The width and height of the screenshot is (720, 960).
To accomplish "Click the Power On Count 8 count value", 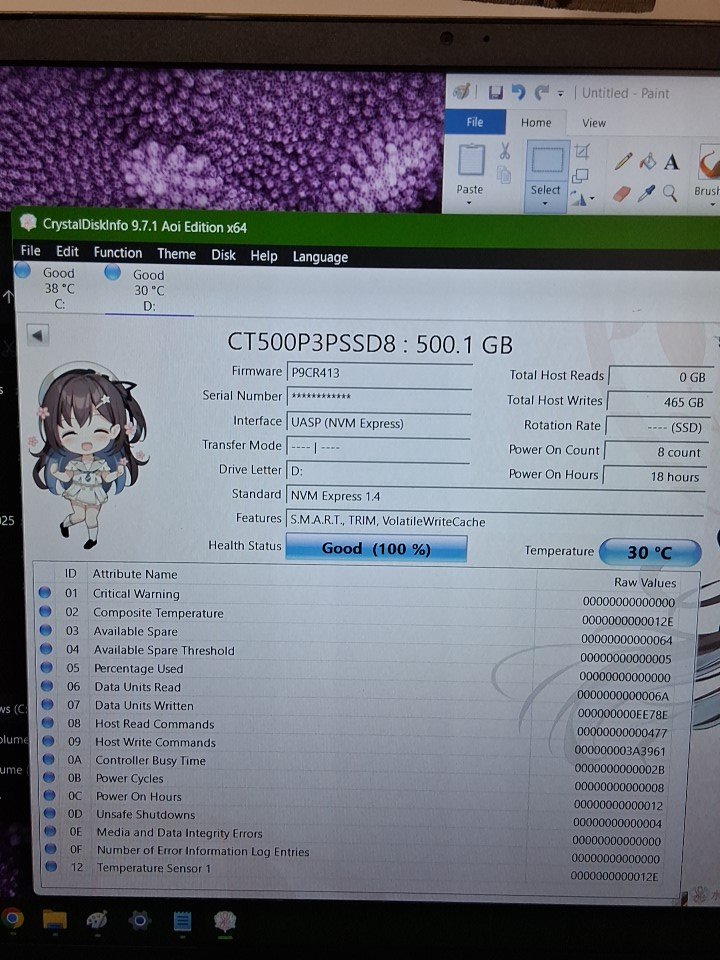I will tap(654, 452).
